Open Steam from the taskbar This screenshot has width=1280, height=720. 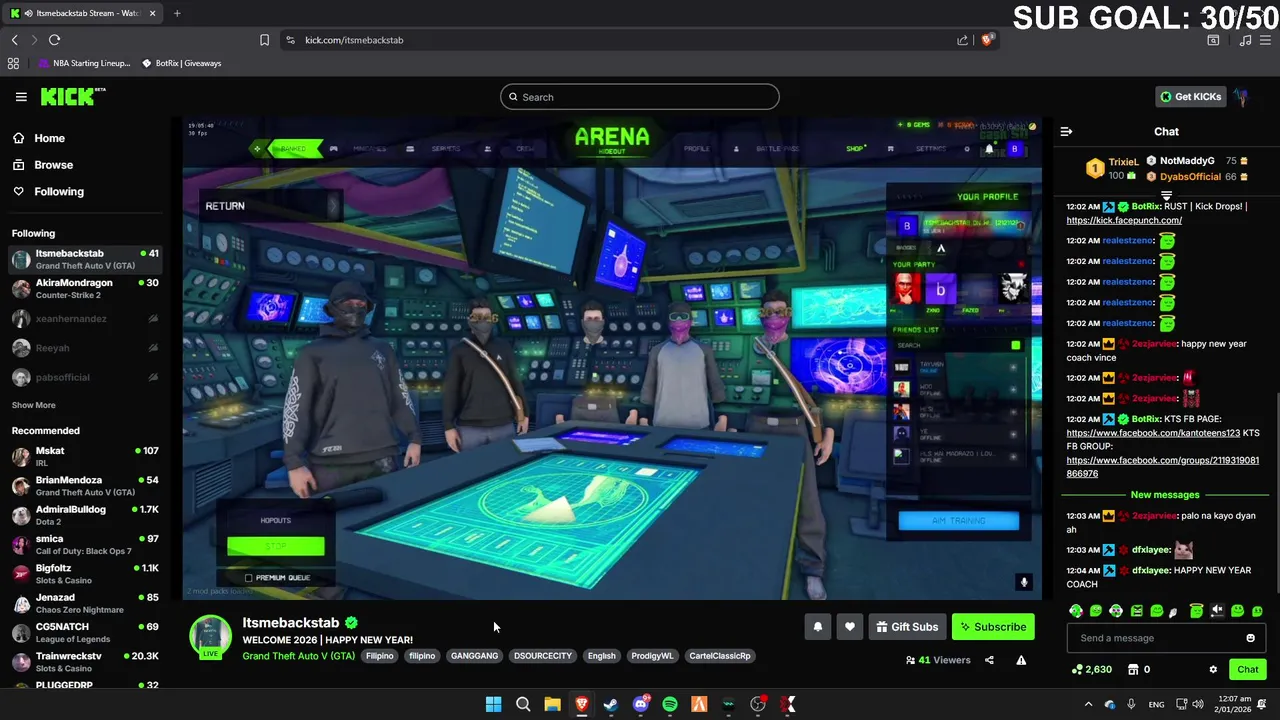tap(611, 704)
